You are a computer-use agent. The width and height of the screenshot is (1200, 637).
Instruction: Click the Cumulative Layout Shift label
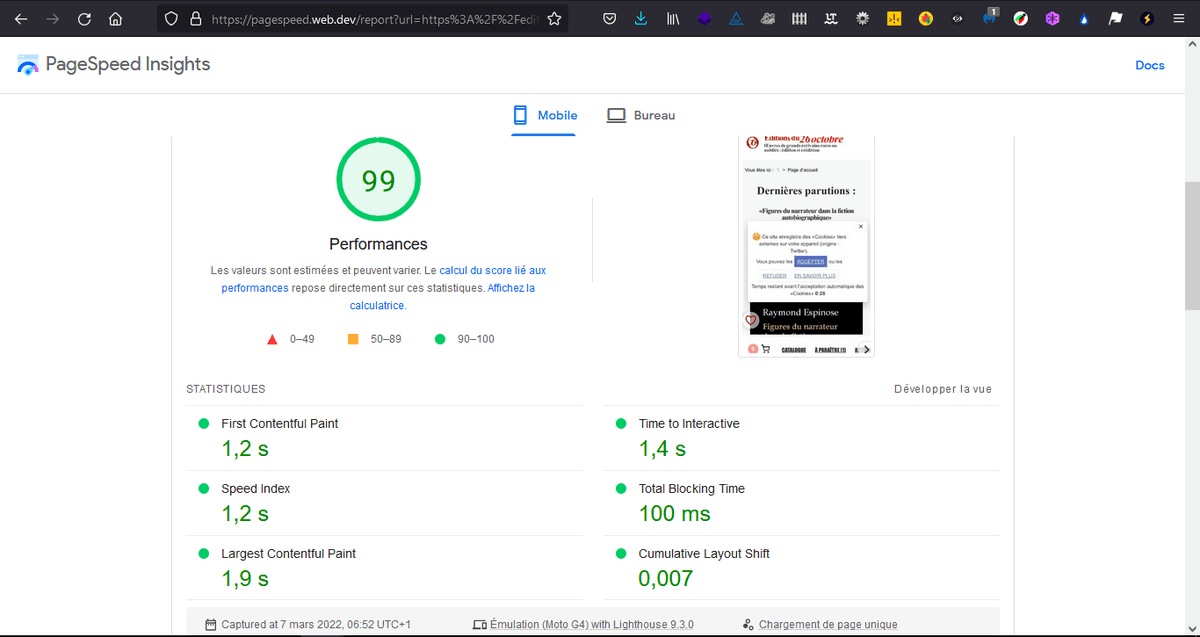pos(704,554)
